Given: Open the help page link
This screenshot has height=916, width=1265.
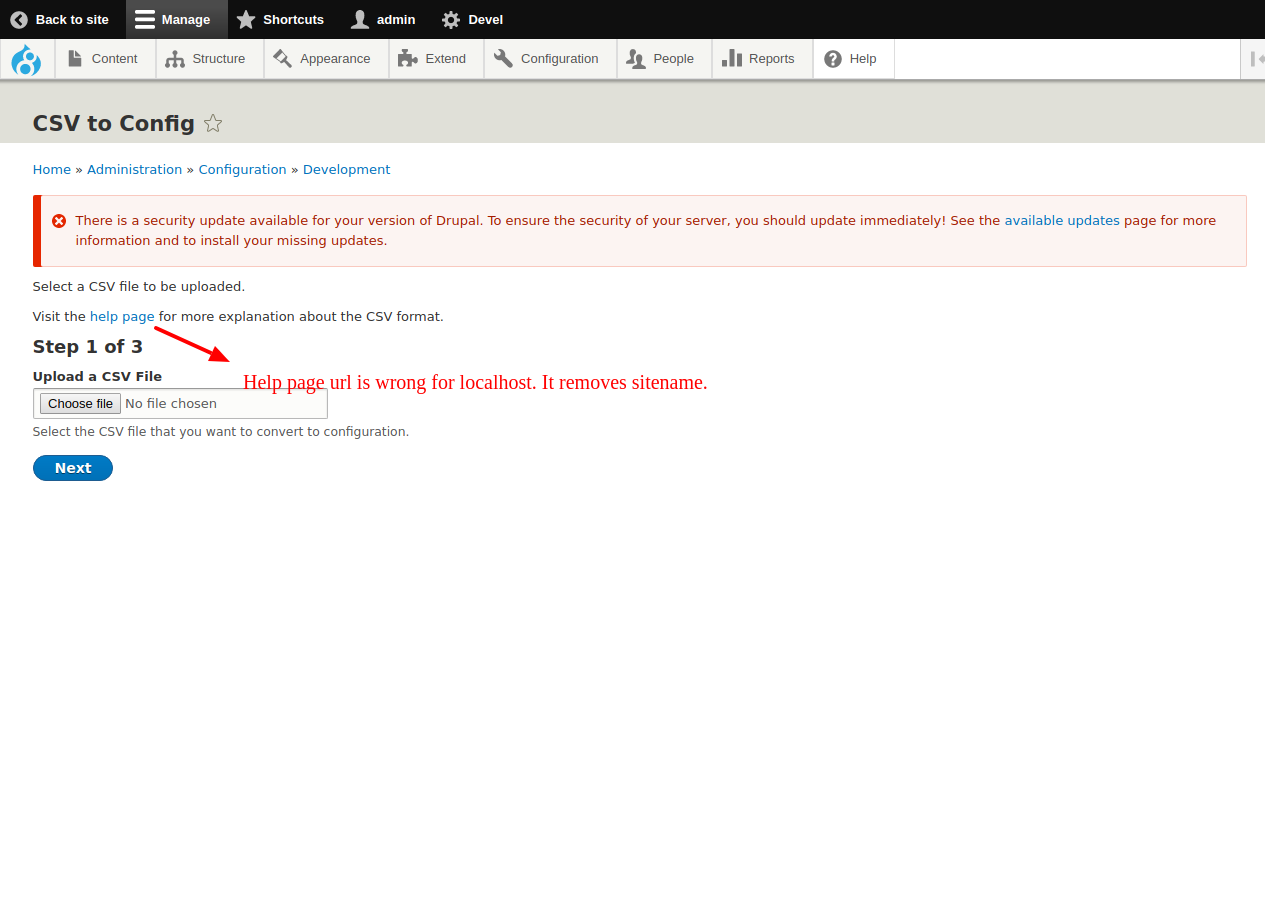Looking at the screenshot, I should (122, 316).
